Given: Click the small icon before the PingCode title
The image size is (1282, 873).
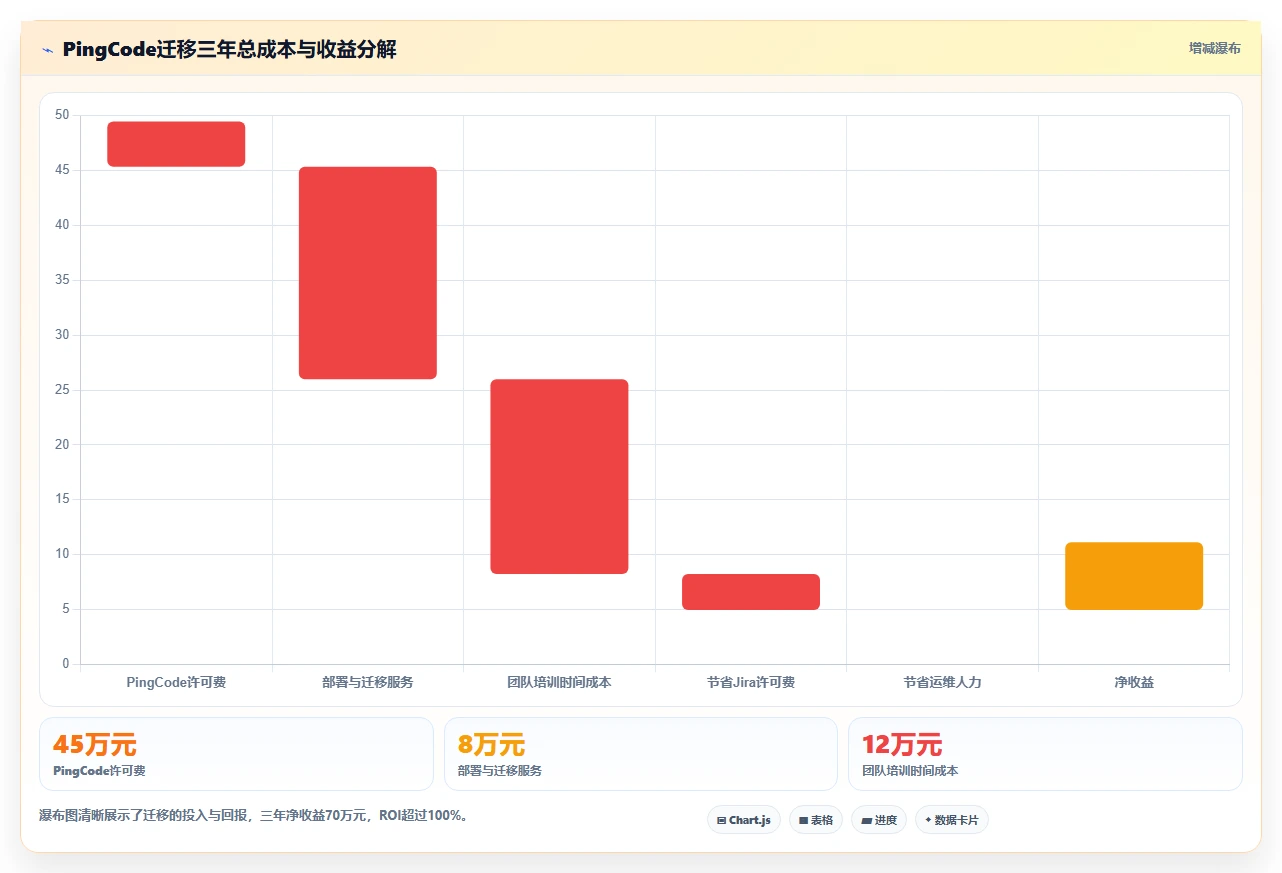Looking at the screenshot, I should point(47,50).
